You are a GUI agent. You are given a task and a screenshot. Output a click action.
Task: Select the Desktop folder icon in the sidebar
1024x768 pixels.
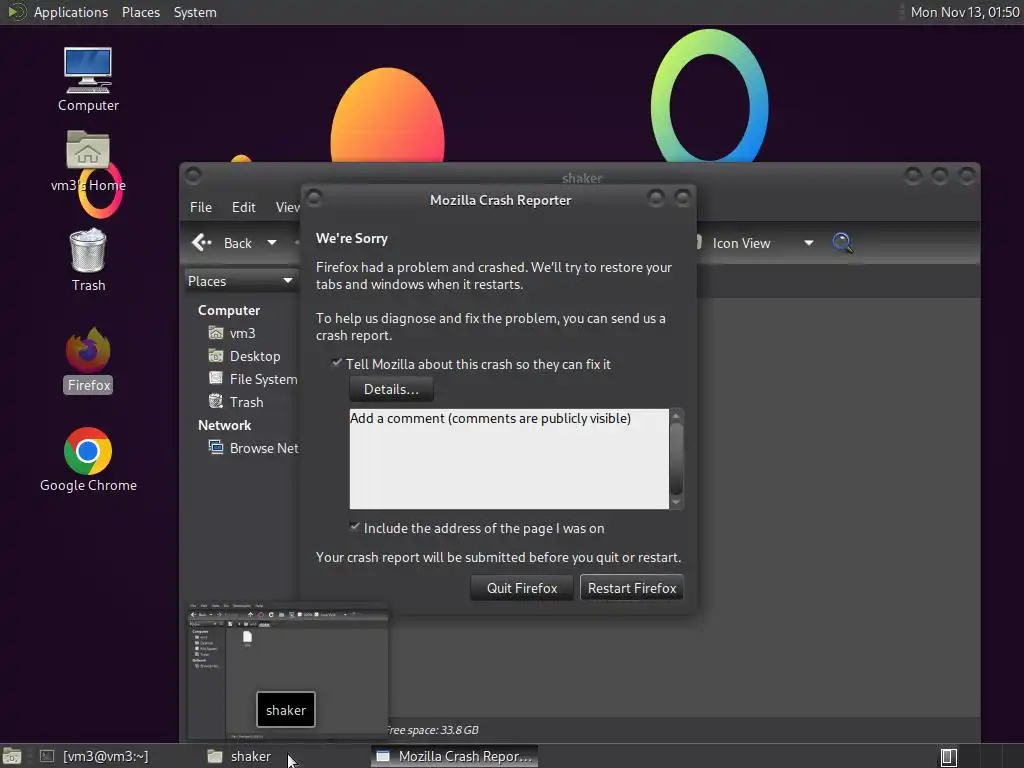(216, 356)
